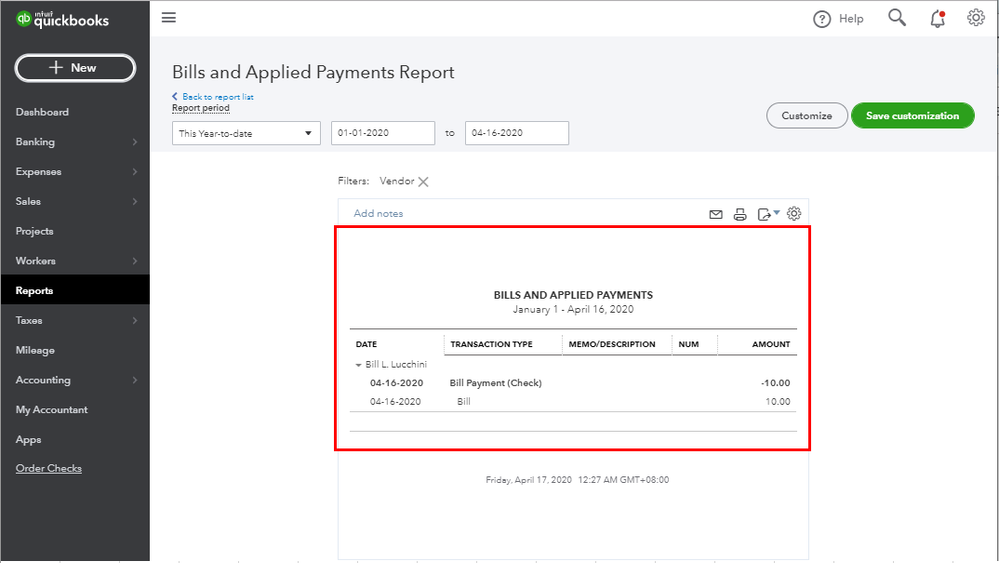Expand the Sales submenu arrow
Image resolution: width=999 pixels, height=563 pixels.
point(134,201)
